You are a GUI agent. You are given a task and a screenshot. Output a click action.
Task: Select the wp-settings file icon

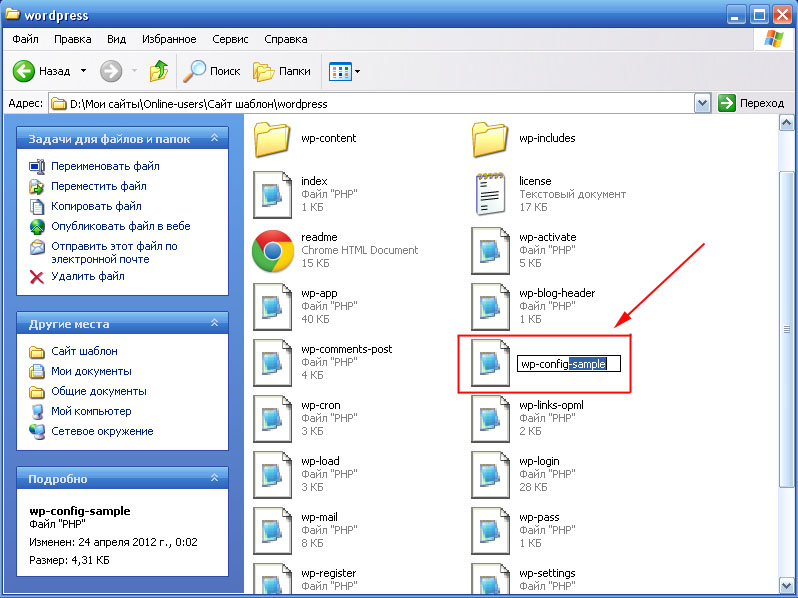point(490,578)
